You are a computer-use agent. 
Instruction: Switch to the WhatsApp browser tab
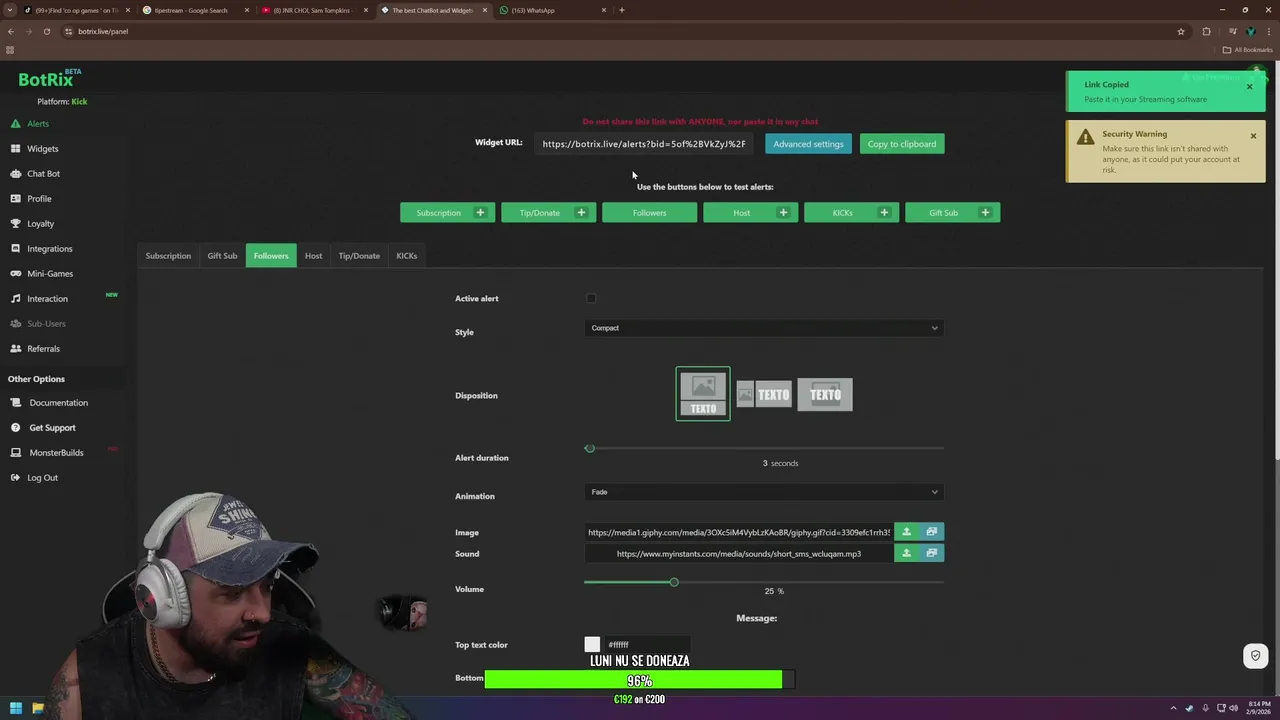point(553,10)
